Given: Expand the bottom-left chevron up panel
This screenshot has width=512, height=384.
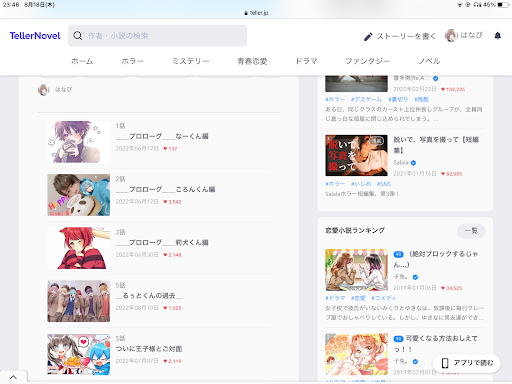Looking at the screenshot, I should [13, 377].
